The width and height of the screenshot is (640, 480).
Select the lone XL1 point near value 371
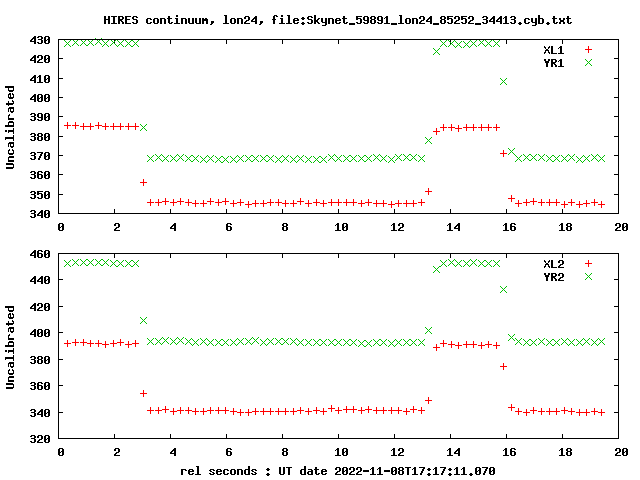click(x=503, y=153)
